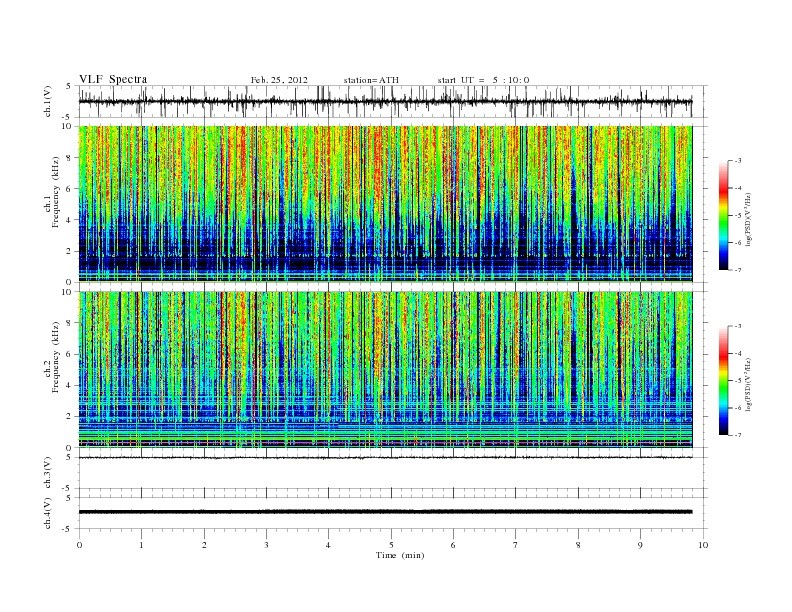Click the "station=ATH" header label
This screenshot has height=612, width=792.
[371, 80]
